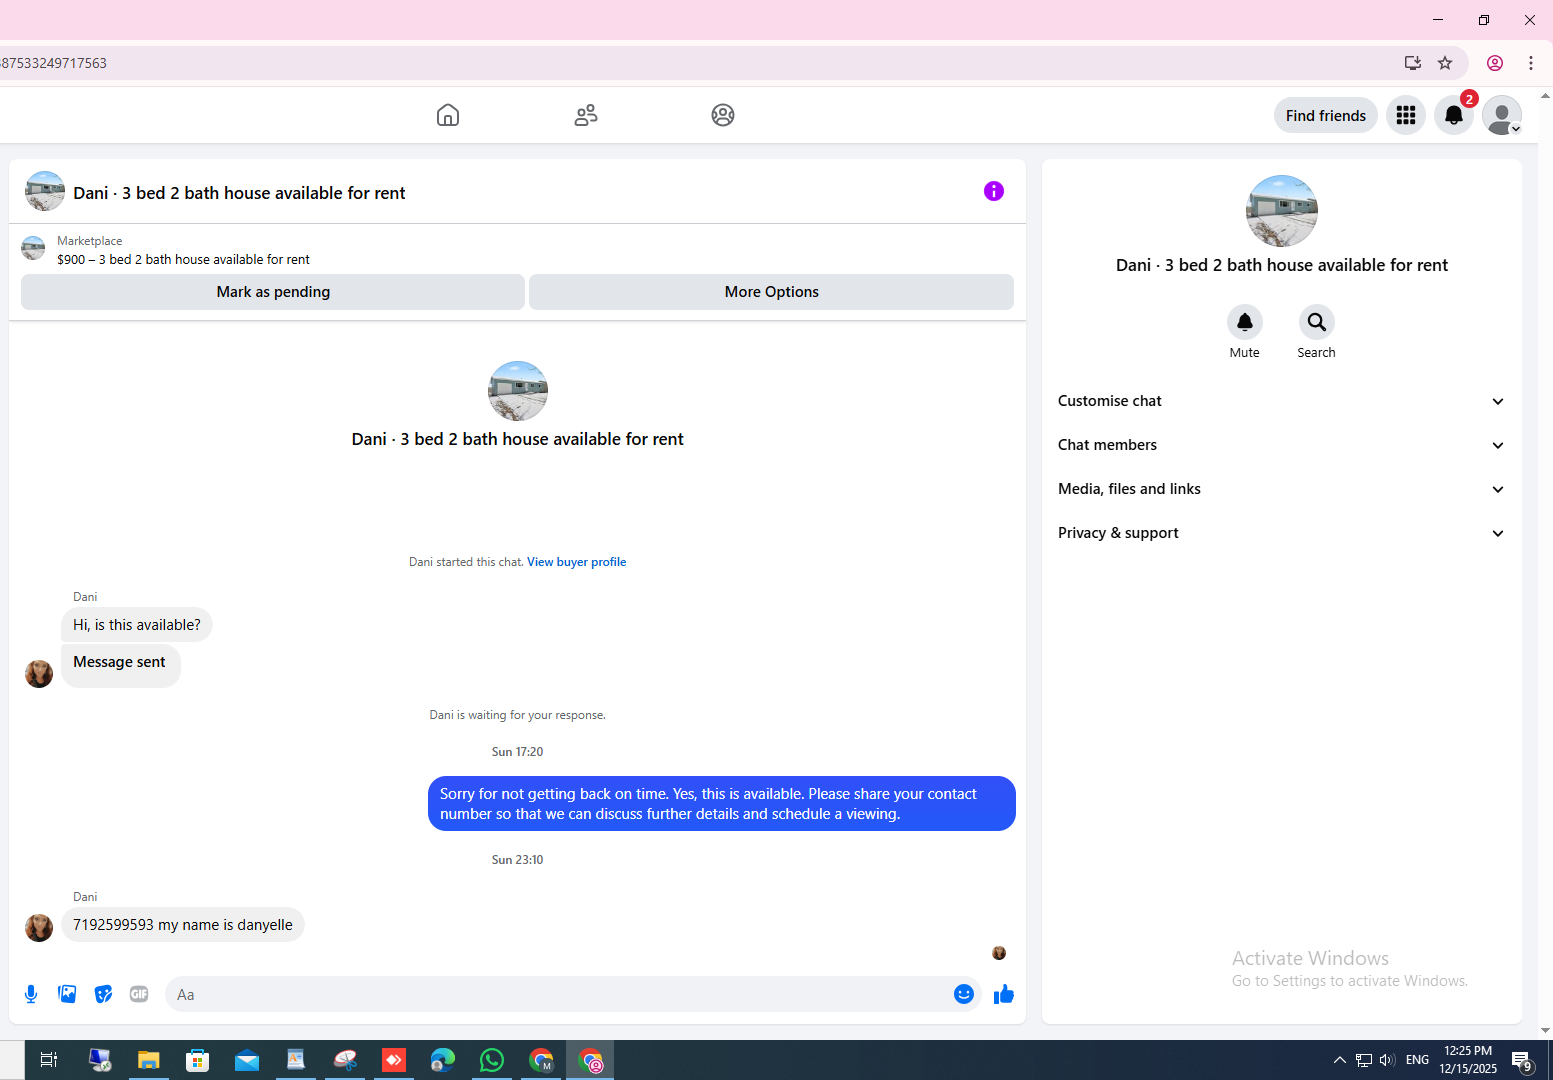Click the 'Hi, is this available?' message

(x=137, y=625)
